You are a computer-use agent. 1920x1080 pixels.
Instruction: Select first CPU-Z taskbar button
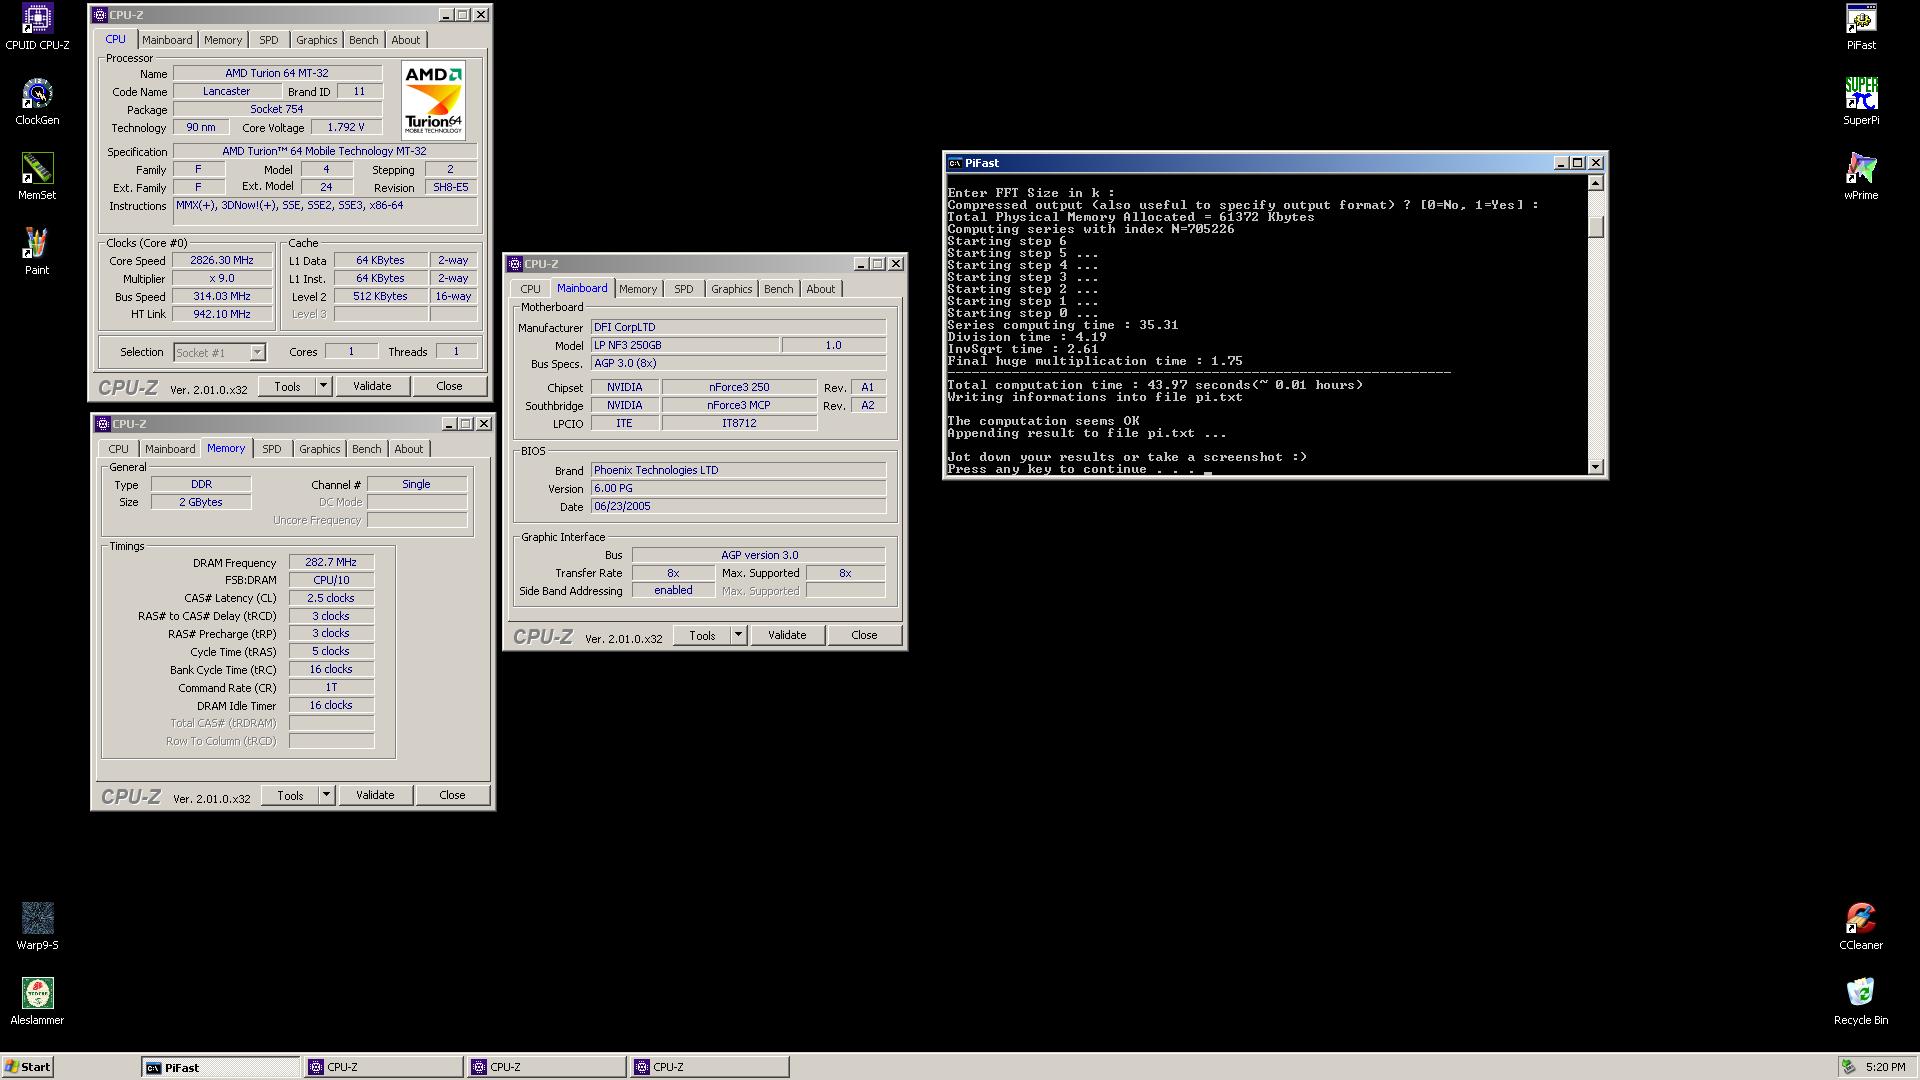[x=384, y=1067]
